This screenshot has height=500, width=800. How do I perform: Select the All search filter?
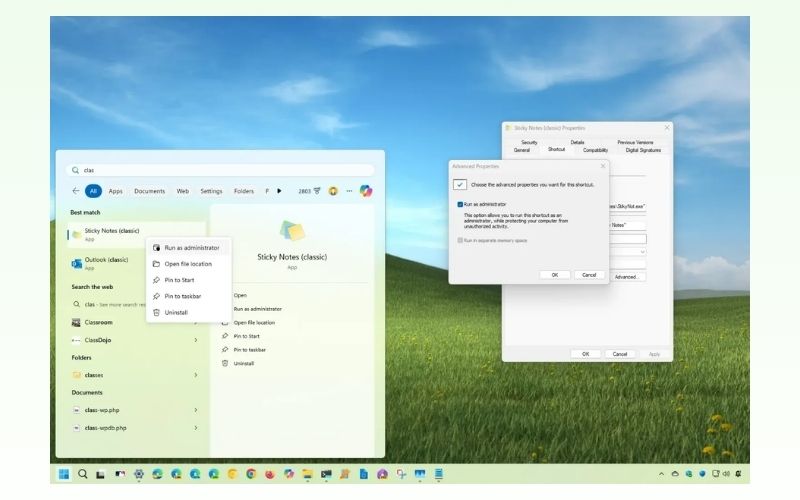[x=93, y=191]
